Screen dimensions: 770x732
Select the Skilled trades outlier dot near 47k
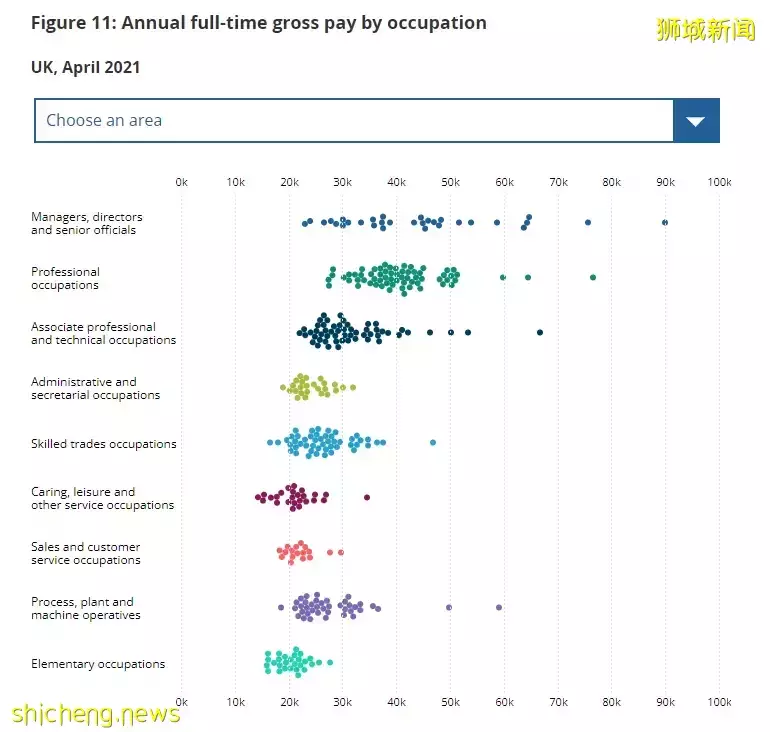click(x=433, y=442)
